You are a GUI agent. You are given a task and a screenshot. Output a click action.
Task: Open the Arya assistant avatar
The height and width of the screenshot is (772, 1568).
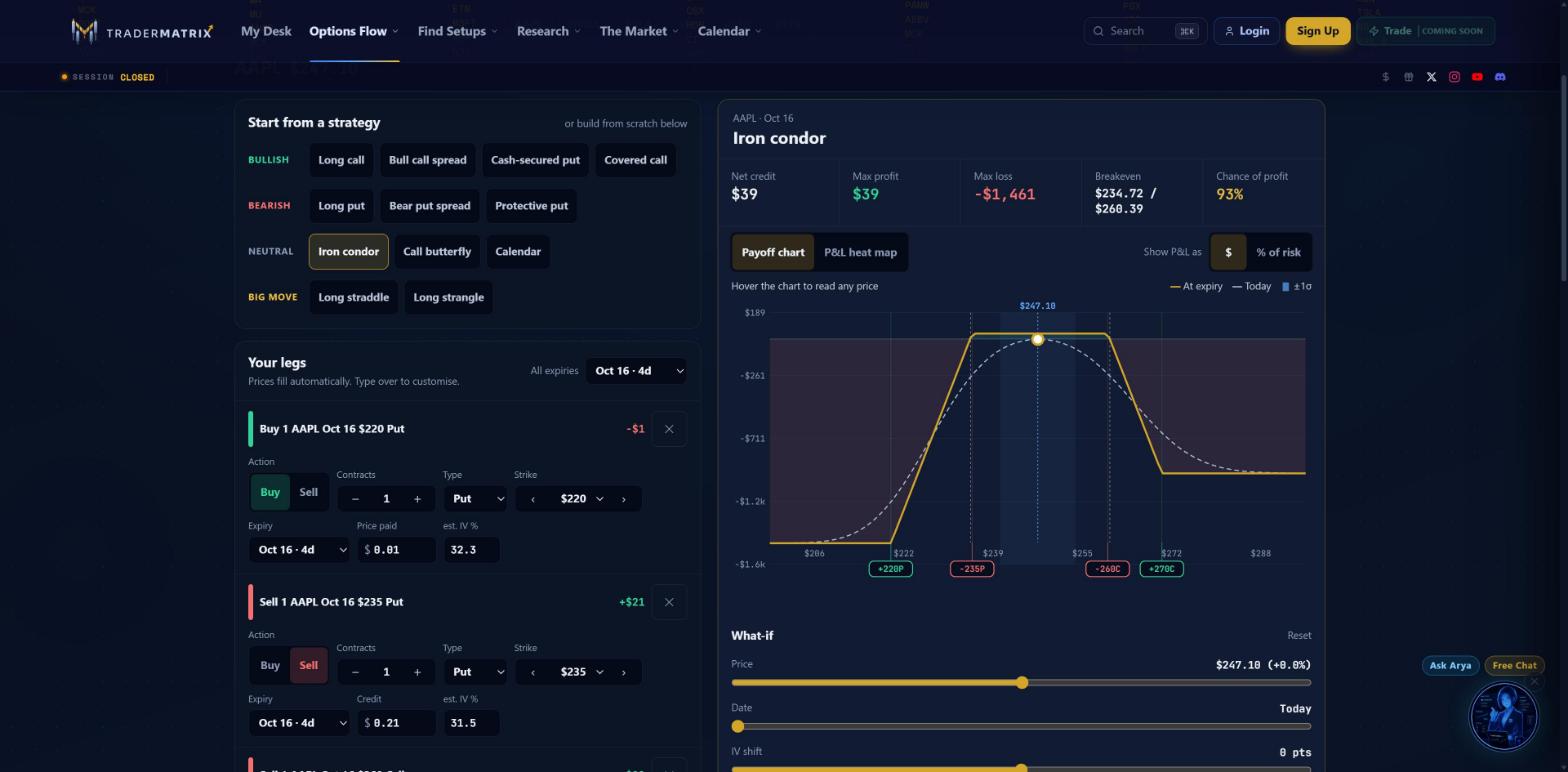[x=1503, y=716]
